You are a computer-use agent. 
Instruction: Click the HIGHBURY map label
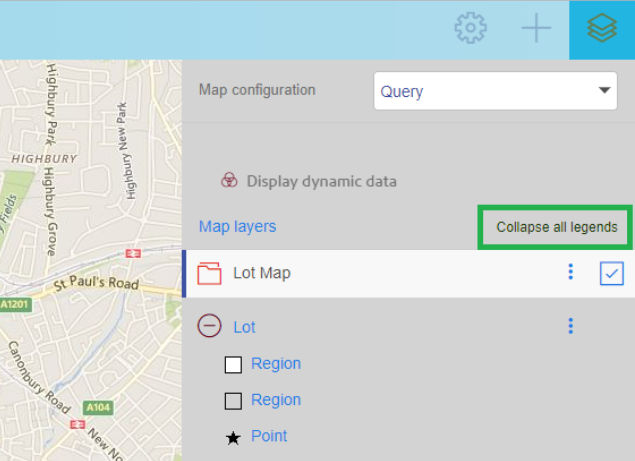(x=44, y=159)
